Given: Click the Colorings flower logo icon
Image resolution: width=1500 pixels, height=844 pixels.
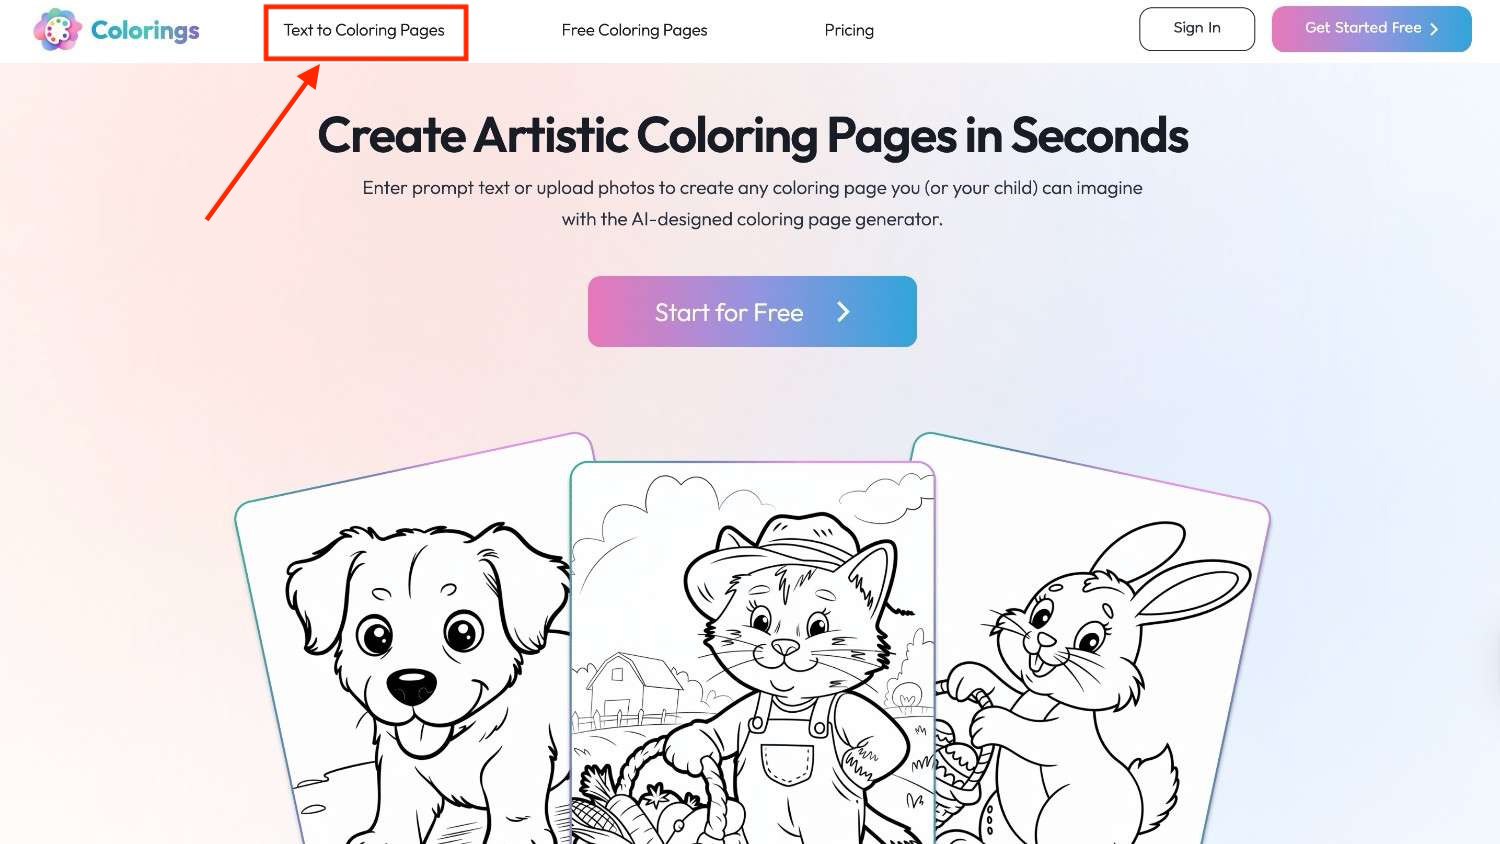Looking at the screenshot, I should (57, 29).
